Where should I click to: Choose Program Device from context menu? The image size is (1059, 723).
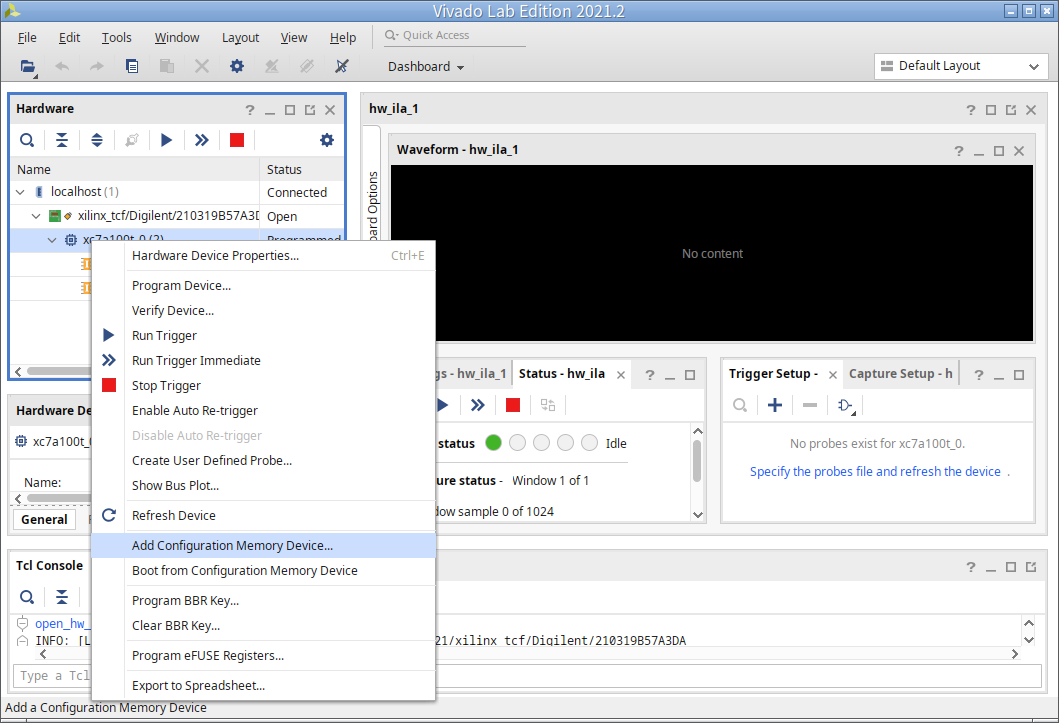[181, 285]
